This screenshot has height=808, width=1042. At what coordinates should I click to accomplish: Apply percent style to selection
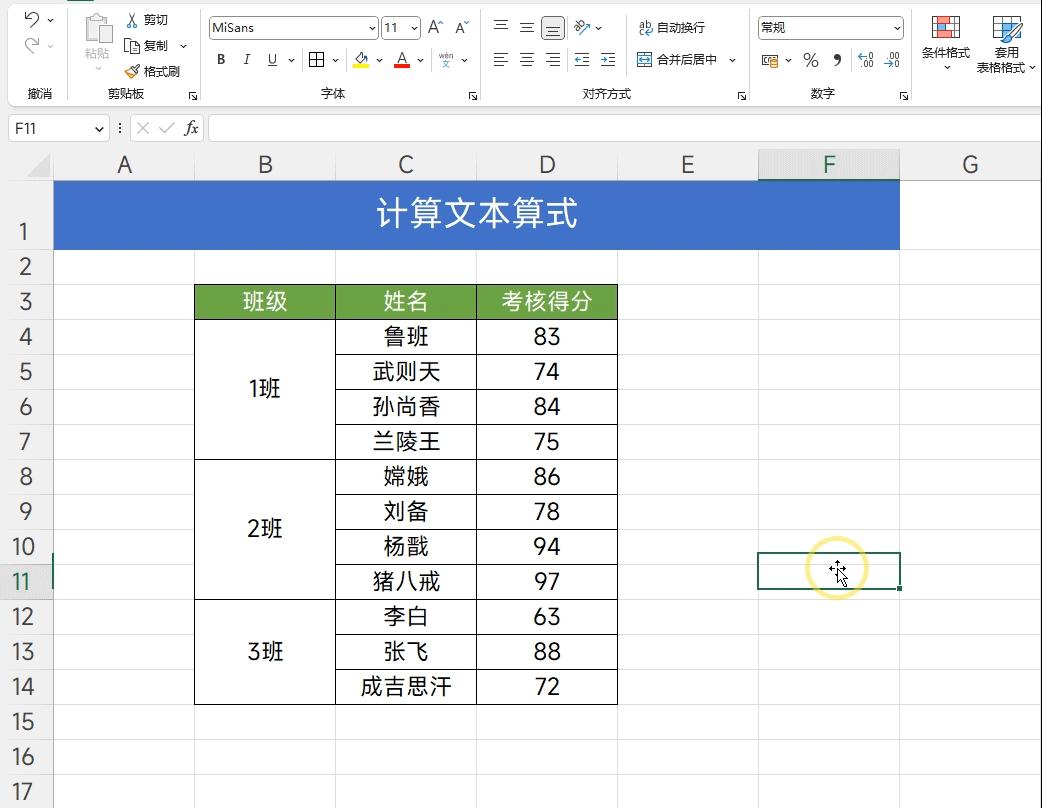(811, 60)
